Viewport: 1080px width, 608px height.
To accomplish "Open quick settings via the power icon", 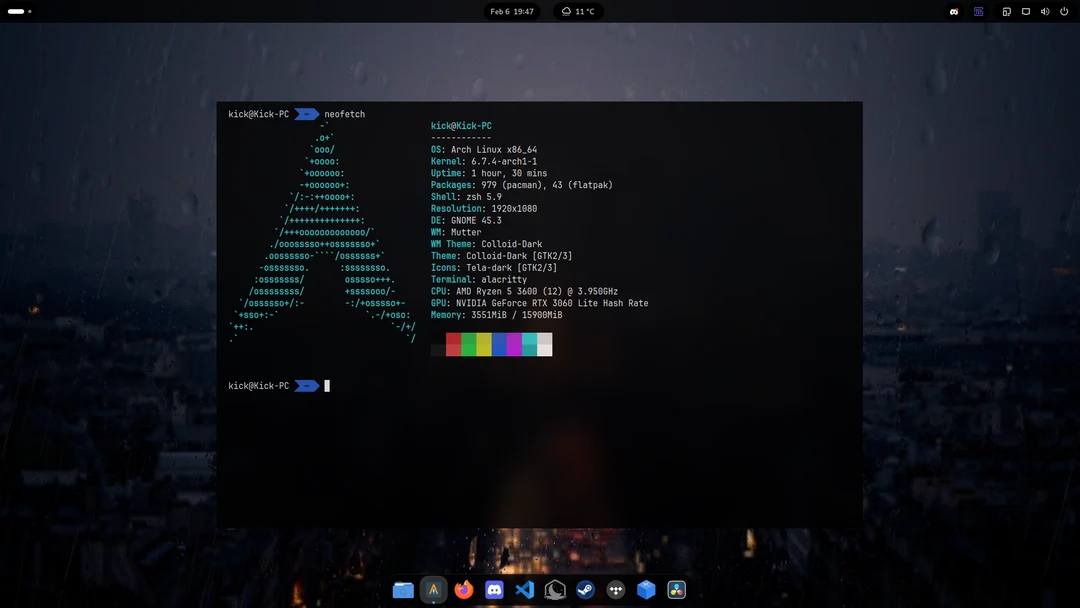I will pyautogui.click(x=1062, y=11).
